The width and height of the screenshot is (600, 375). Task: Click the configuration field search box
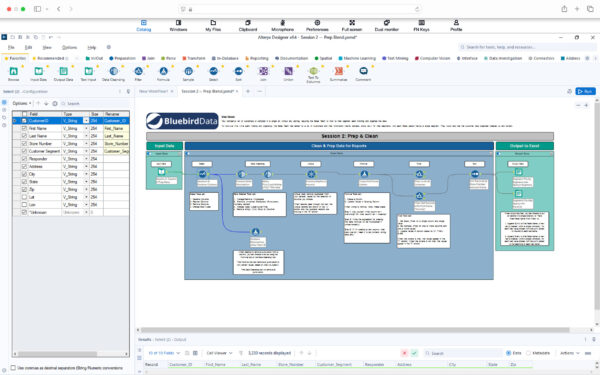(x=94, y=103)
